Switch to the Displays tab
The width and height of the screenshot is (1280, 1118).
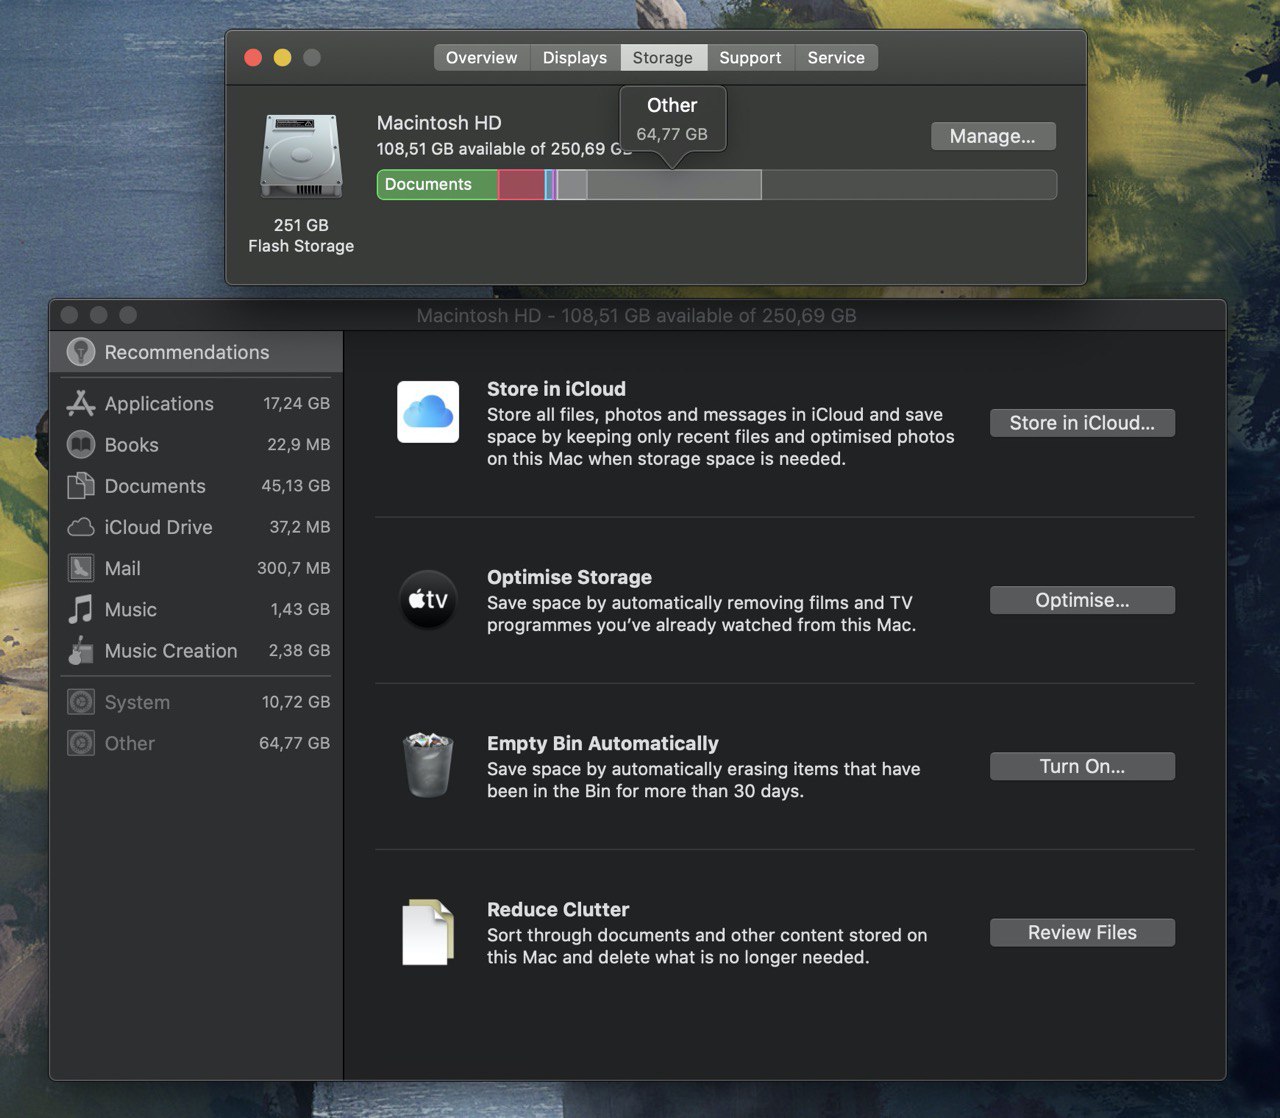pos(575,58)
